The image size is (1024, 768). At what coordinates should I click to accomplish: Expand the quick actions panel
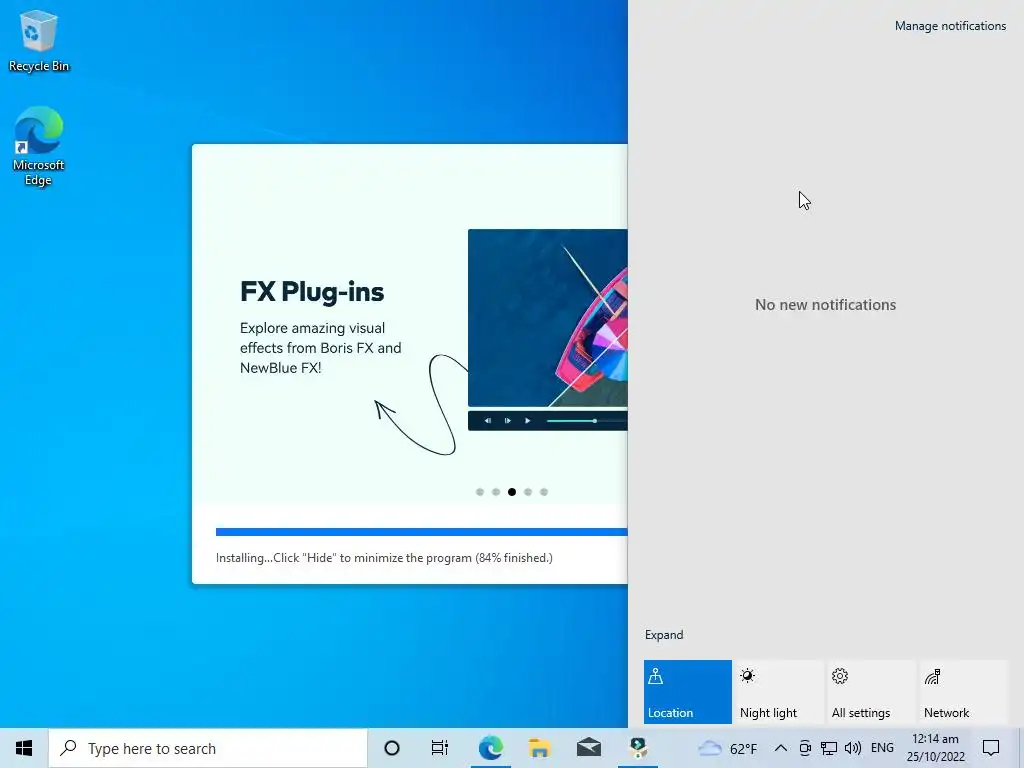coord(664,635)
